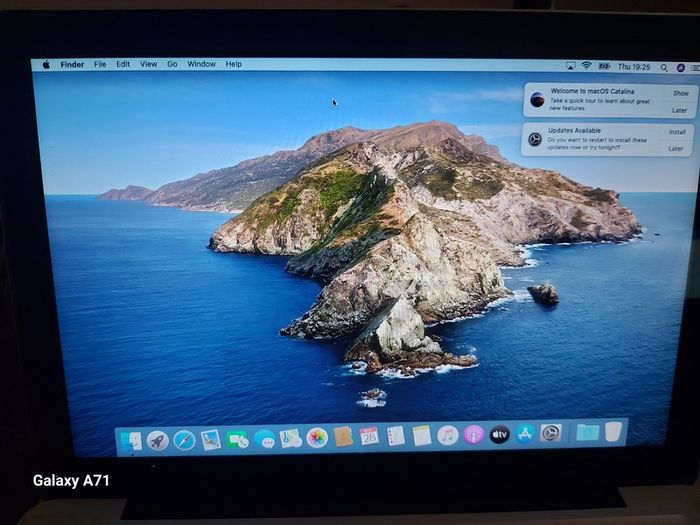This screenshot has width=700, height=525.
Task: Open the File menu
Action: [x=100, y=64]
